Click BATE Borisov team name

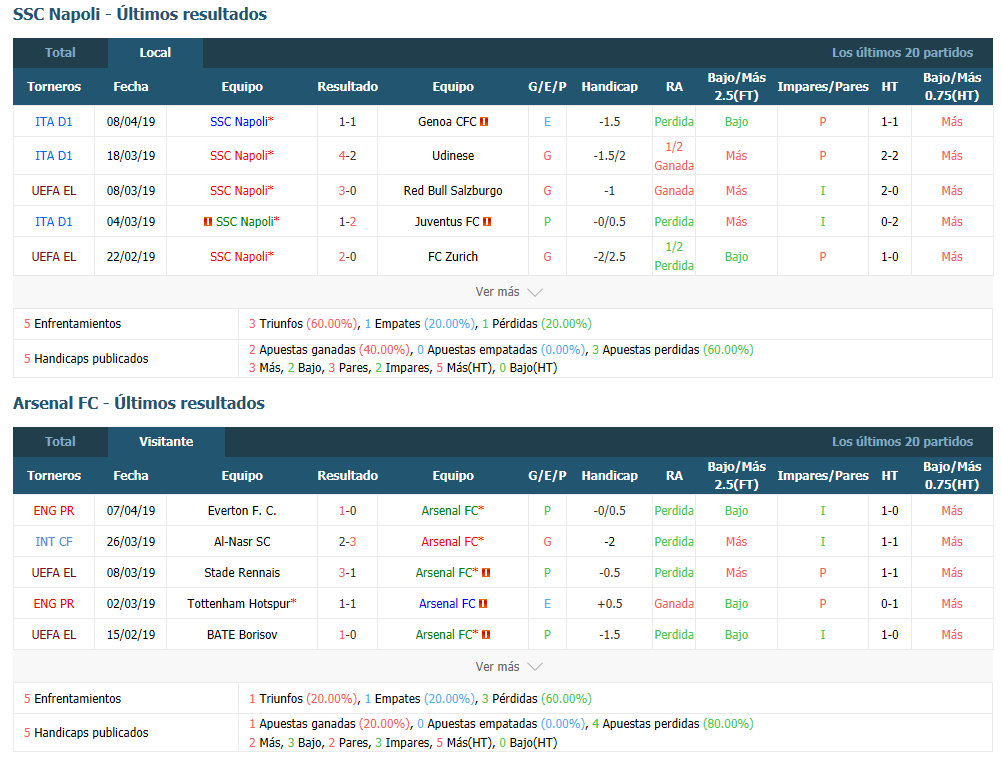[x=242, y=635]
